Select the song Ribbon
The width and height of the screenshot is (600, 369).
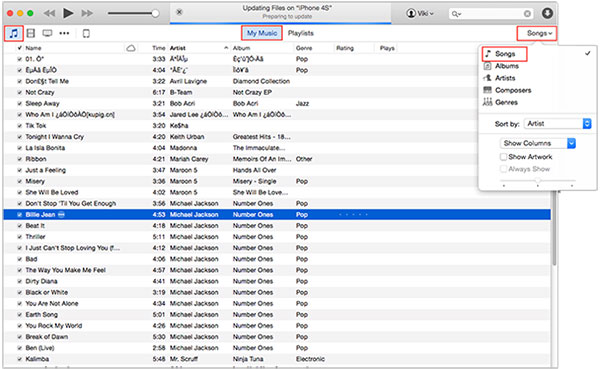36,159
